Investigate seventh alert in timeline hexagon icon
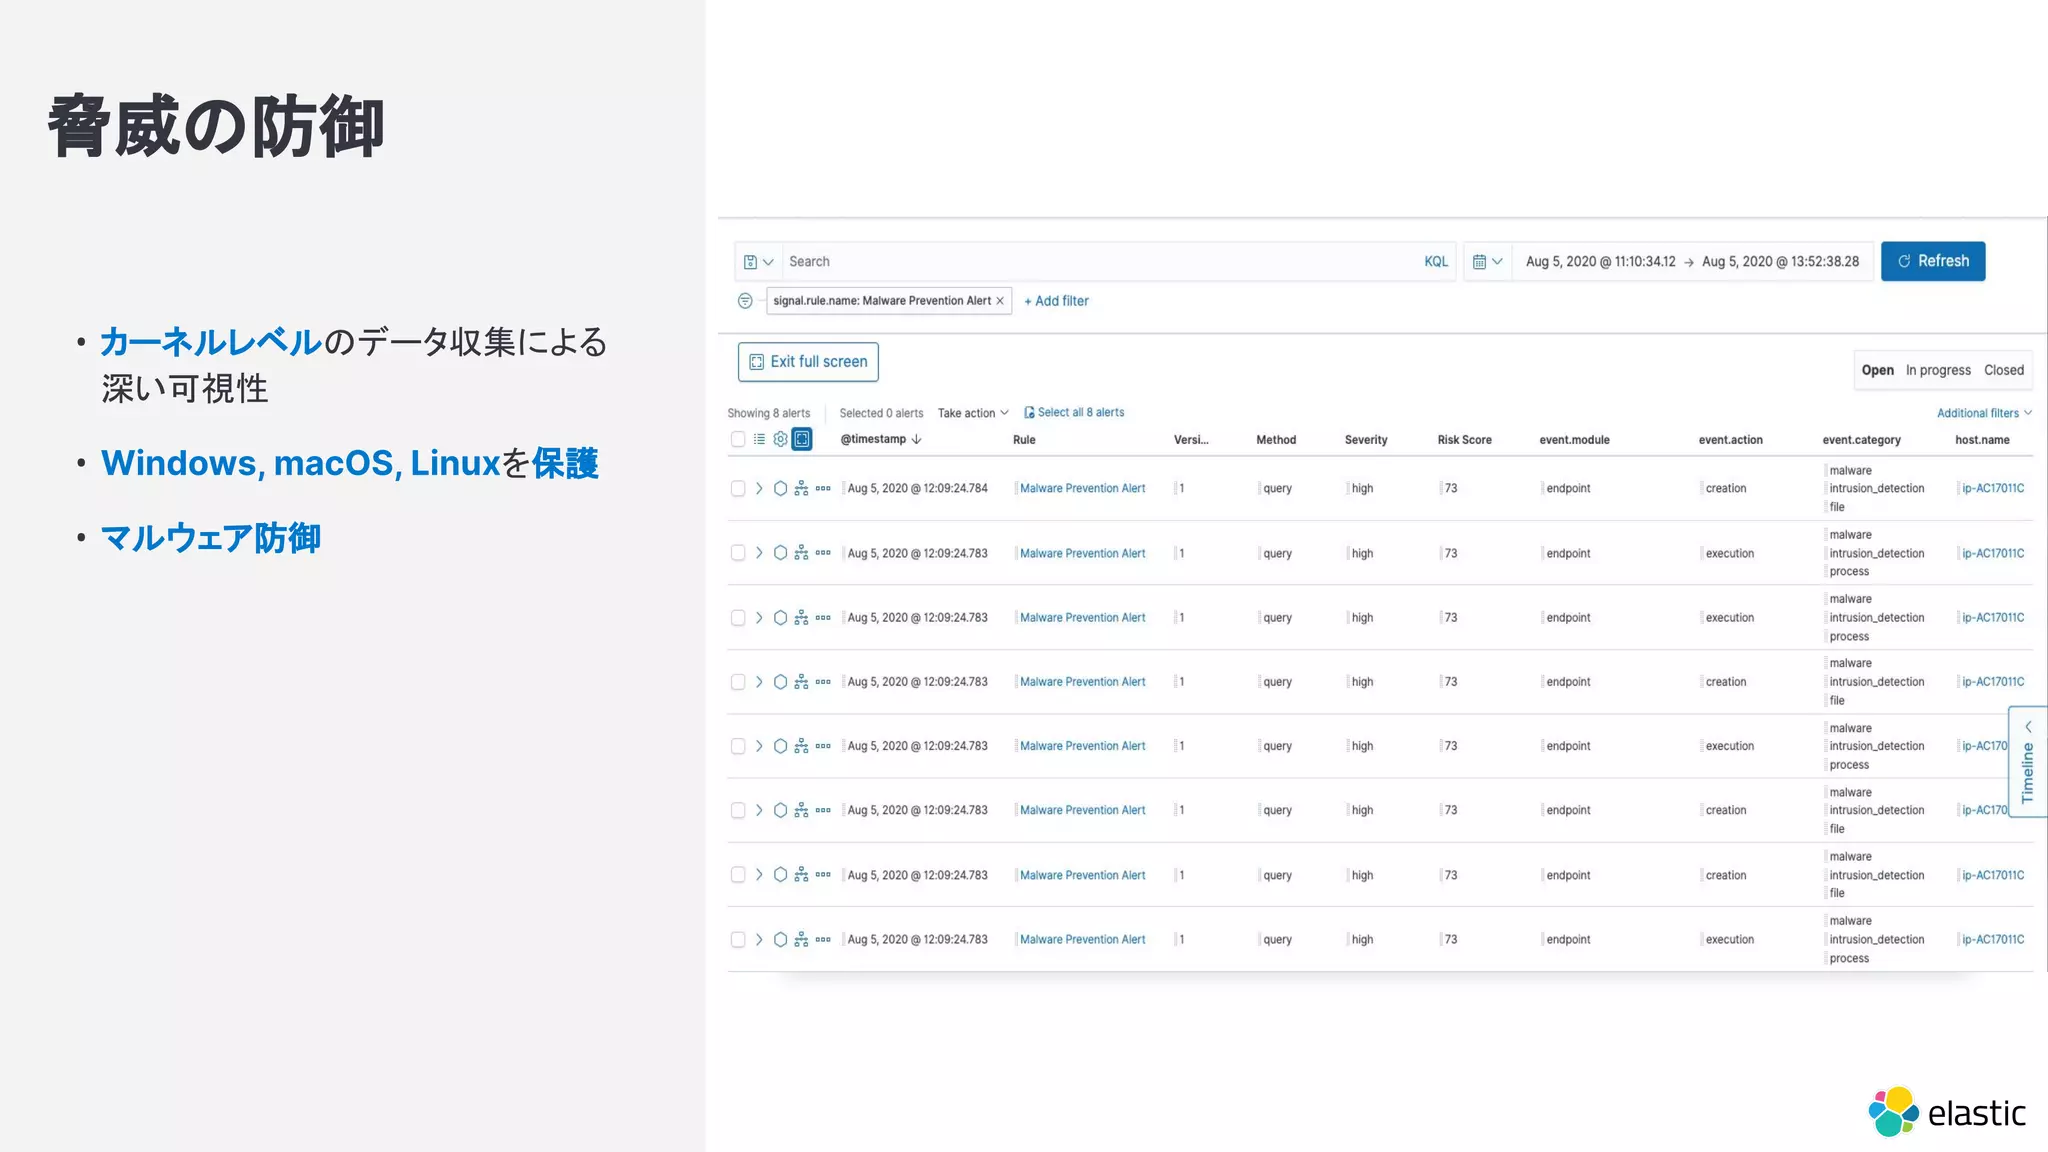 pyautogui.click(x=780, y=875)
